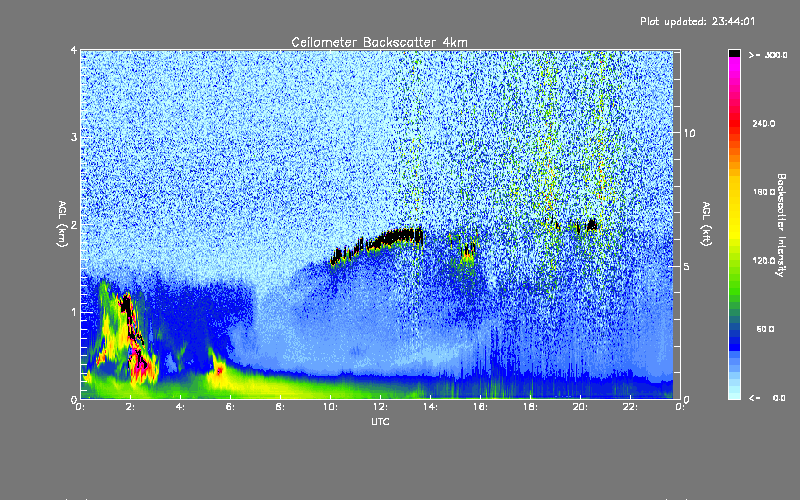This screenshot has height=500, width=800.
Task: Click the '10' tick on the kft axis
Action: pos(689,133)
